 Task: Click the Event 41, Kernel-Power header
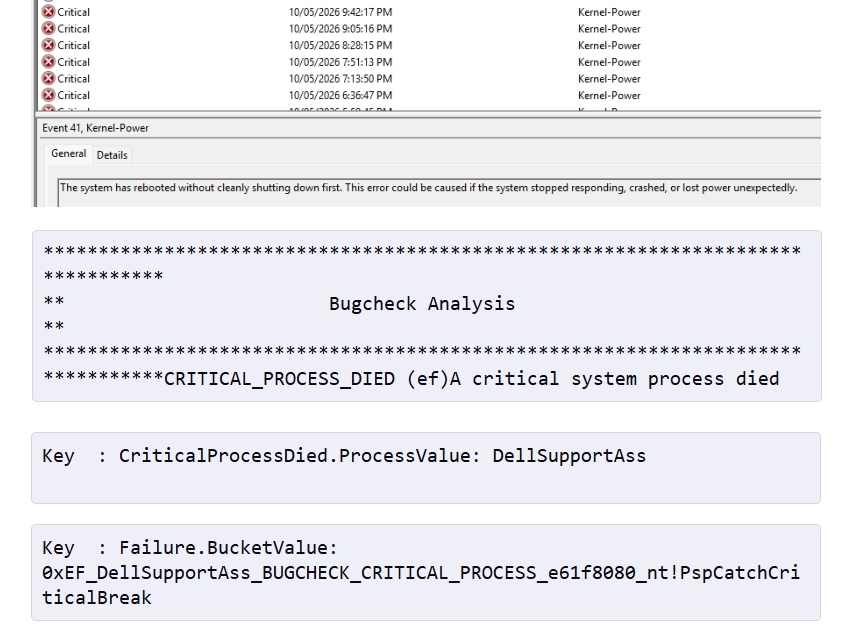[x=95, y=128]
